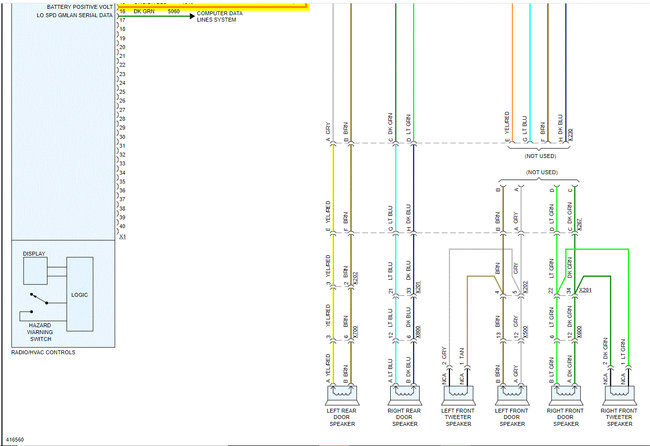This screenshot has width=650, height=446.
Task: Click the lower (NOT USED) note above brace
Action: (542, 172)
